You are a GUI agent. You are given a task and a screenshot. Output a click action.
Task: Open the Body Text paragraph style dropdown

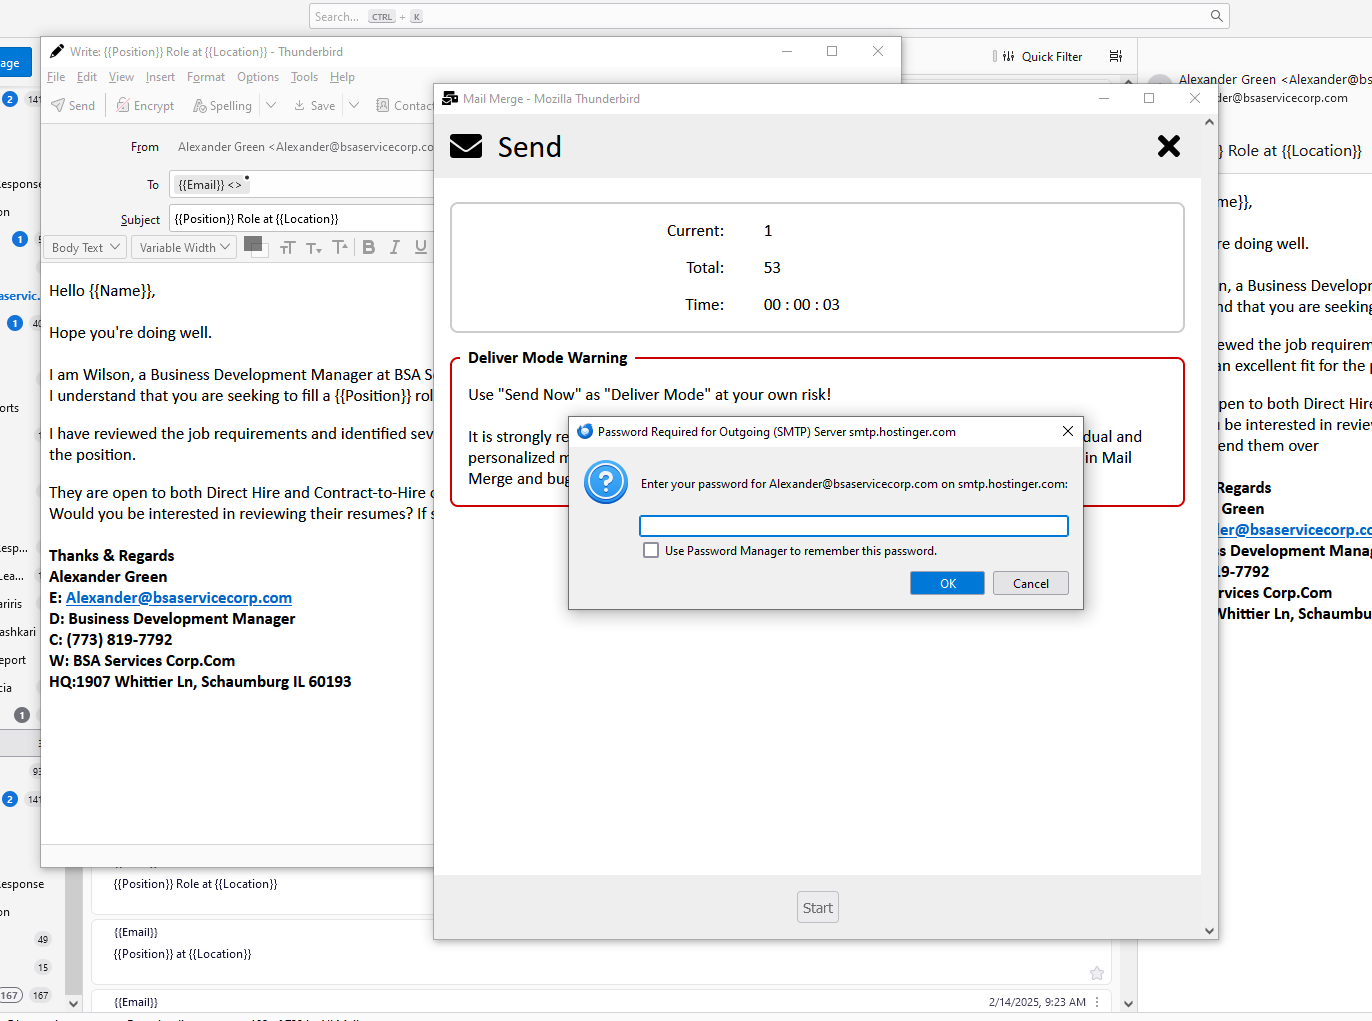[85, 248]
